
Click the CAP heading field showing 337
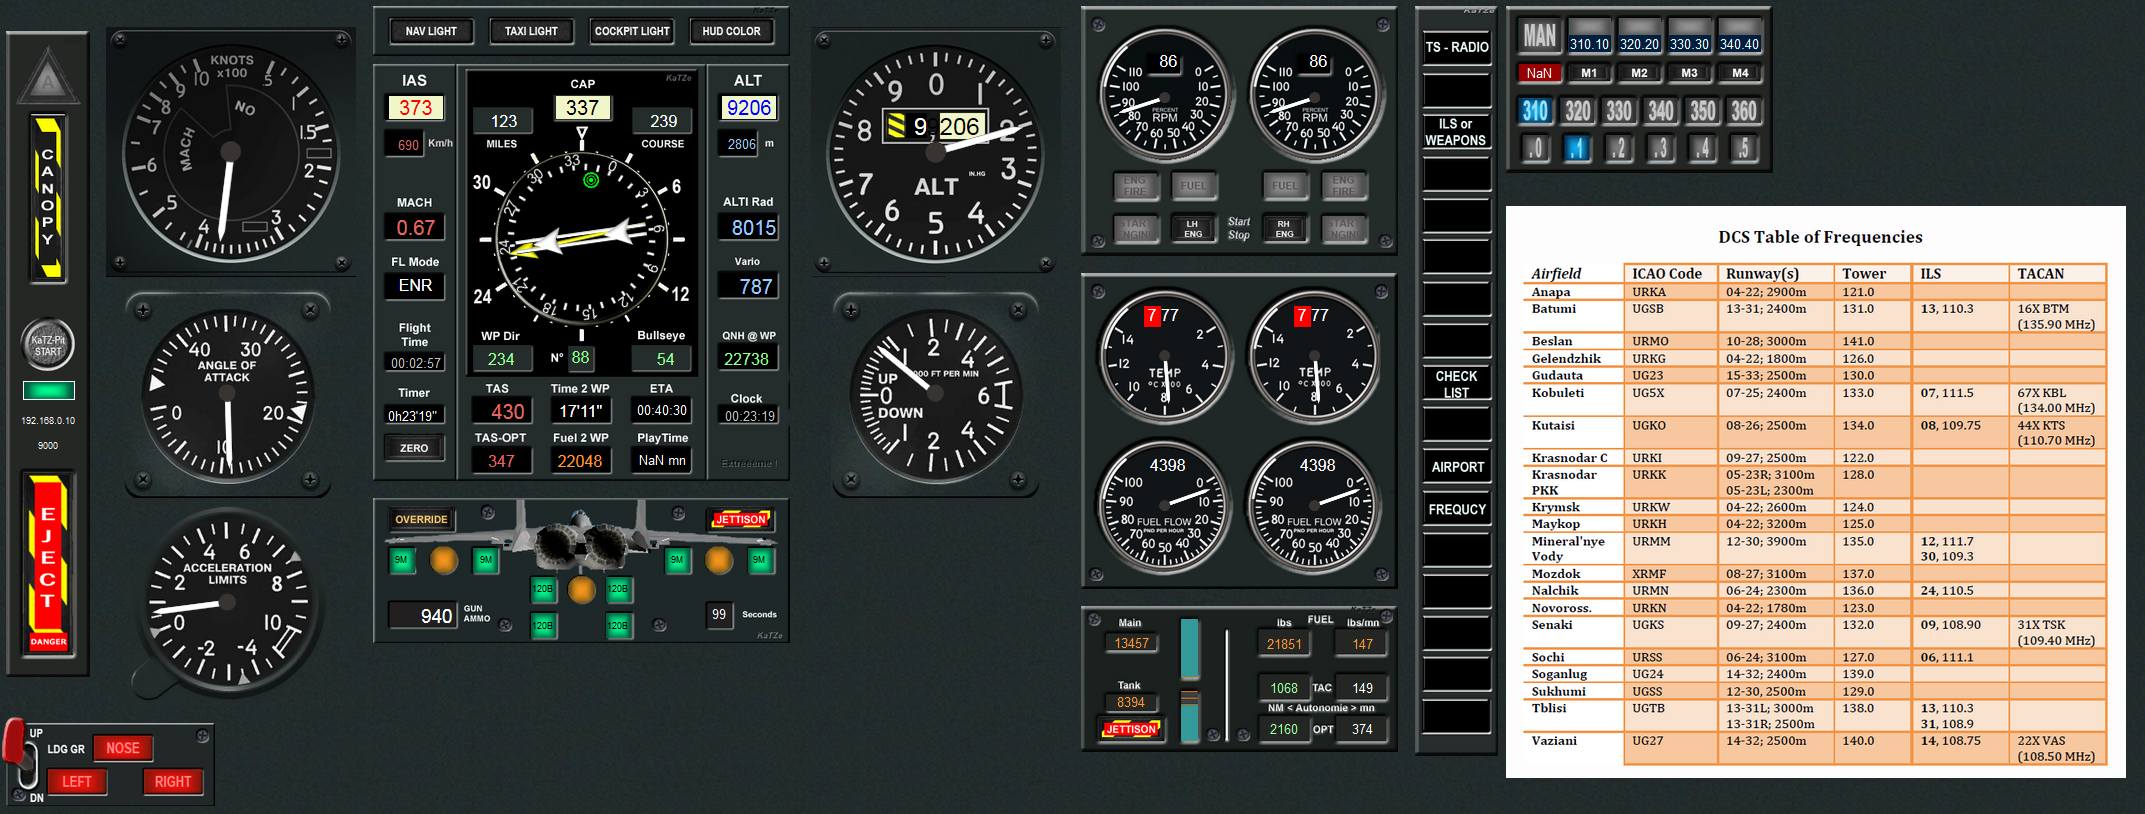(x=582, y=107)
